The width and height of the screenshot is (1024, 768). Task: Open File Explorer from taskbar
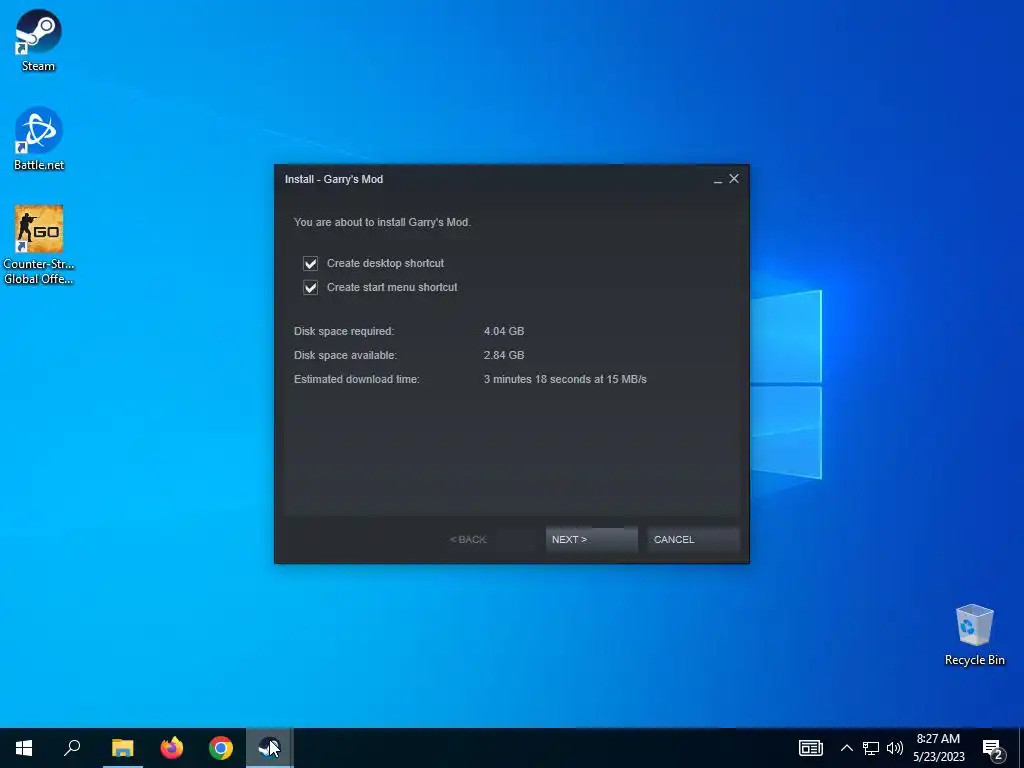(122, 748)
